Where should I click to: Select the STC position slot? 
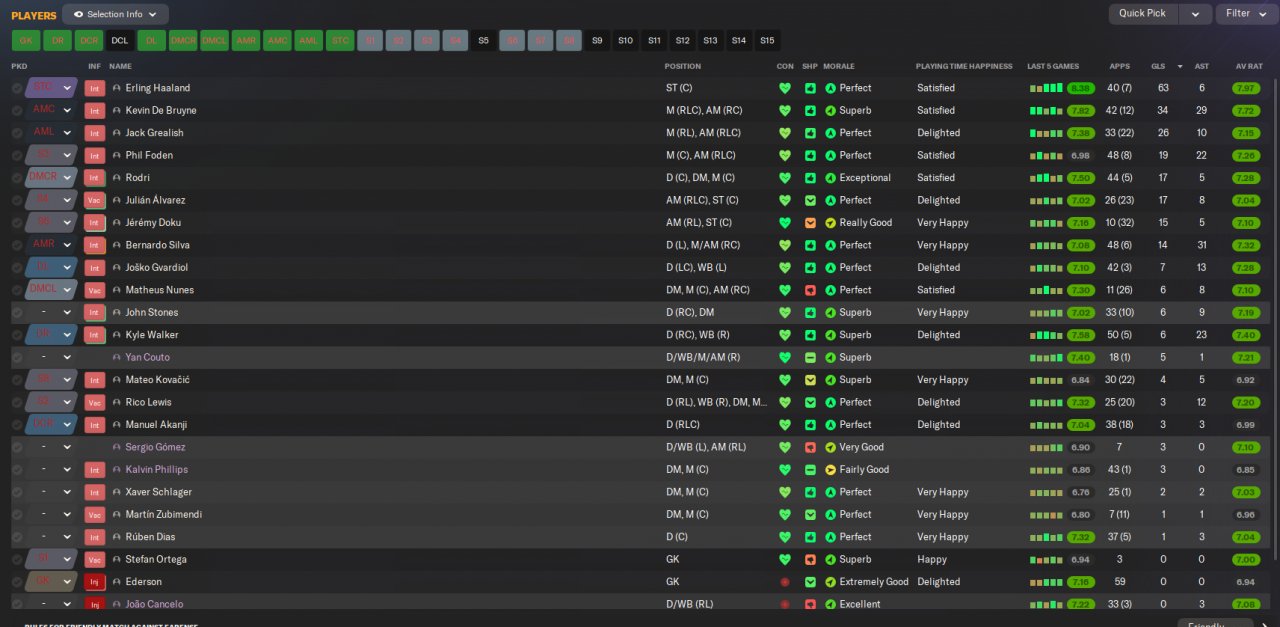(340, 40)
